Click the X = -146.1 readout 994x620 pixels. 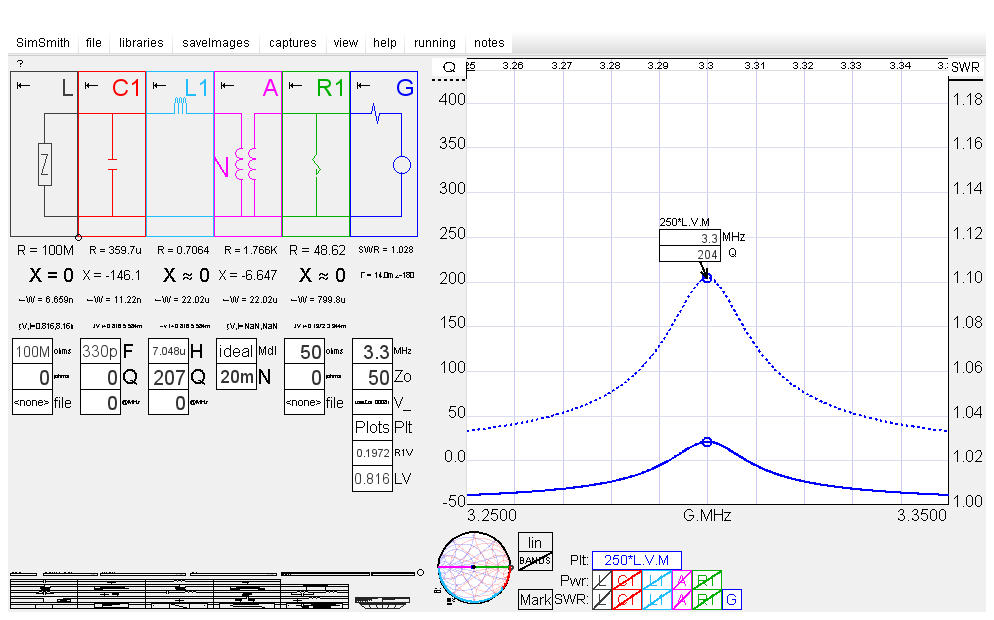pyautogui.click(x=112, y=275)
